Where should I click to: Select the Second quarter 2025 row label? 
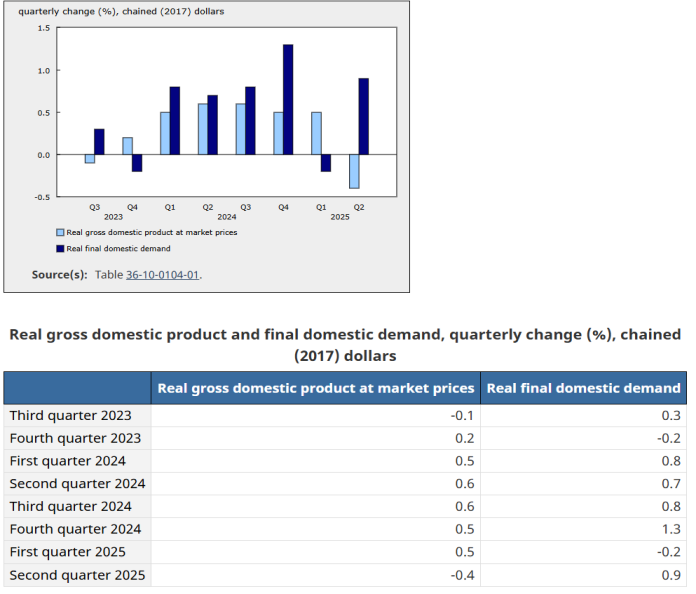pyautogui.click(x=78, y=575)
